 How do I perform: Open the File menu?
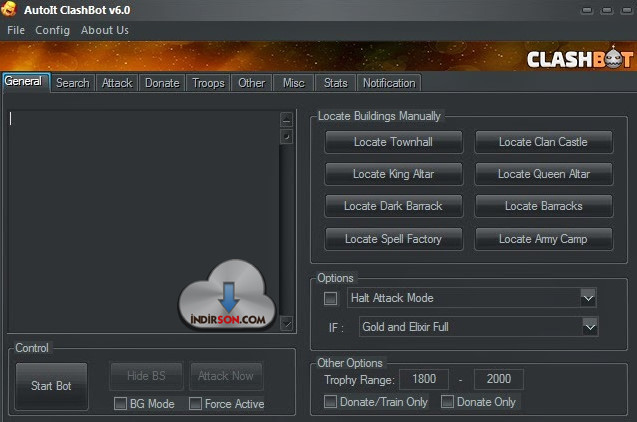point(16,30)
